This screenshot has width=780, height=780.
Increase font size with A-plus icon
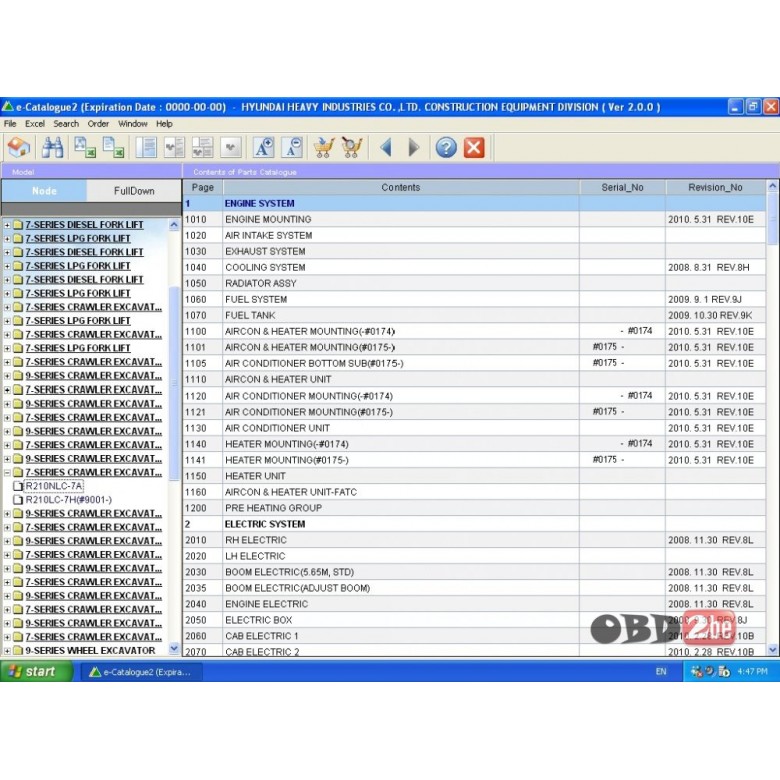click(x=264, y=147)
